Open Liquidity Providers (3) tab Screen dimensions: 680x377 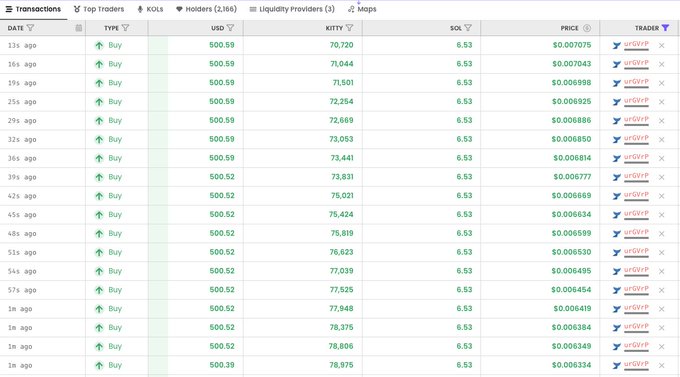(293, 9)
